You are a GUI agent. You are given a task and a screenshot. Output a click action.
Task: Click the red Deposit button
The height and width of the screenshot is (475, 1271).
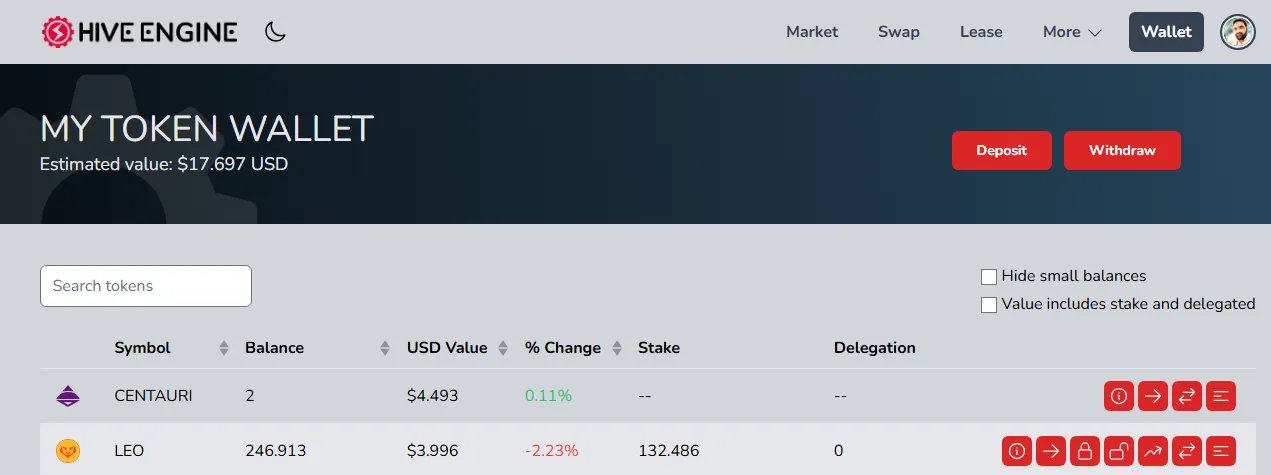[1002, 150]
